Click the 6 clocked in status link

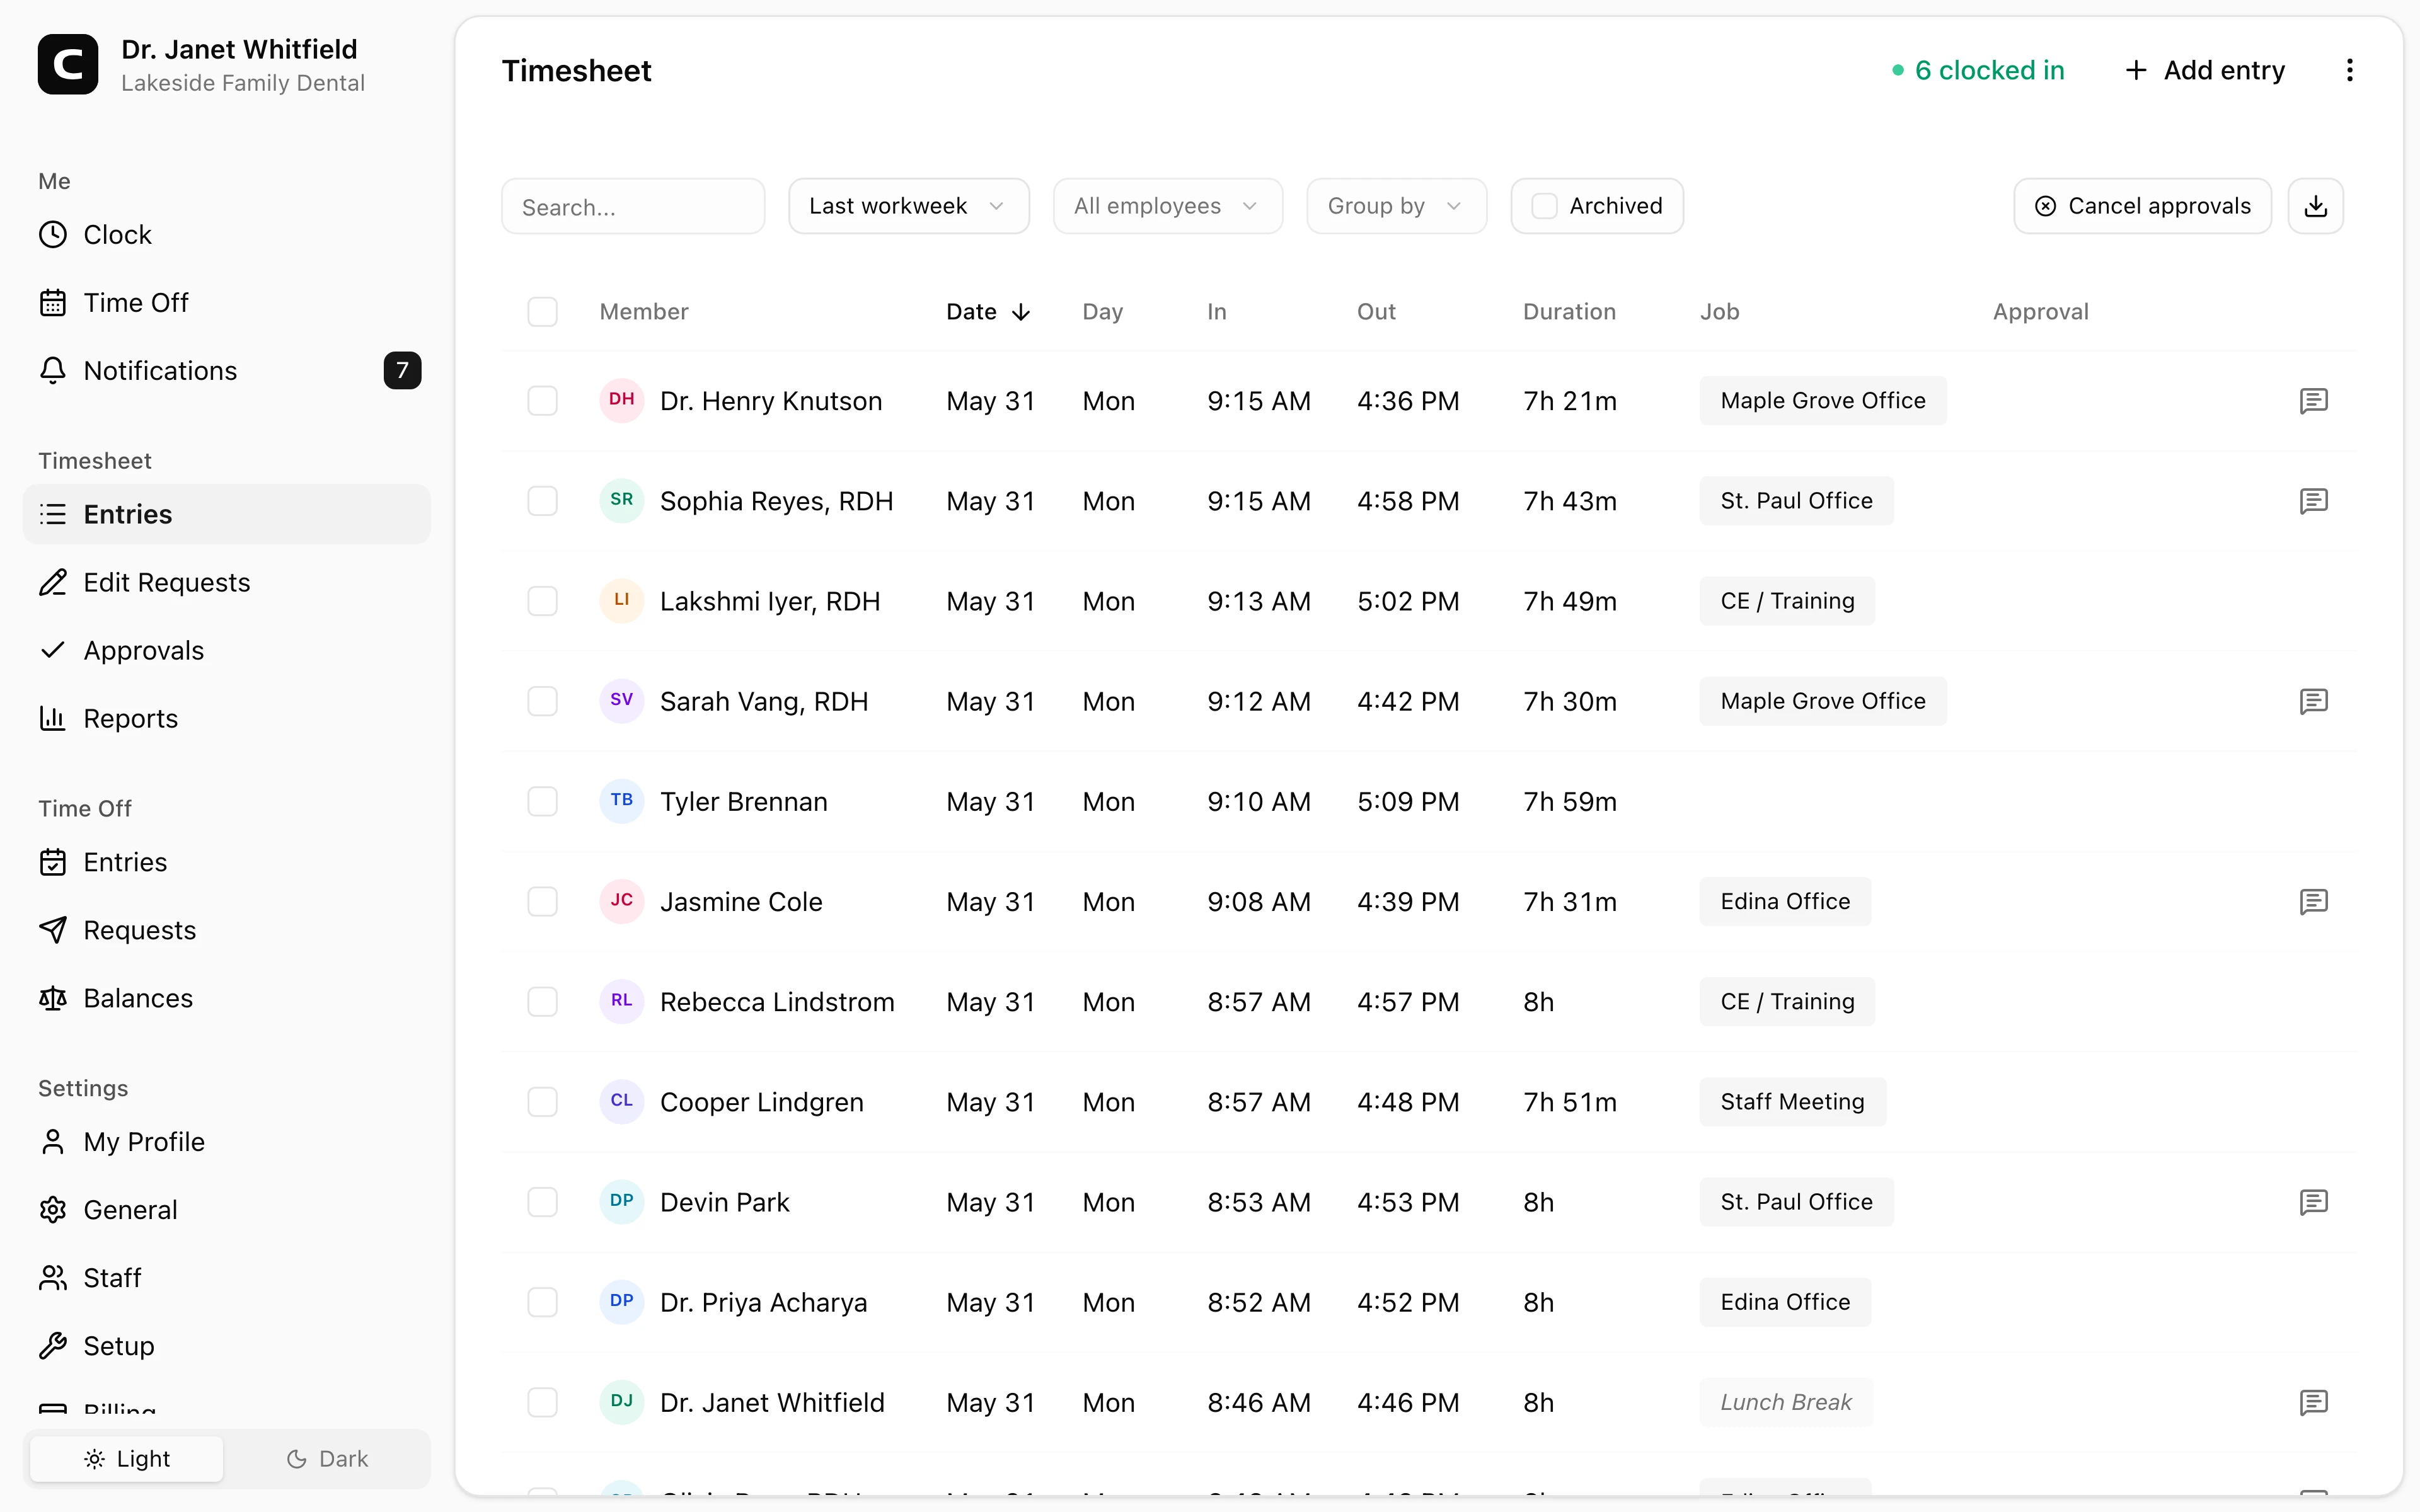coord(1977,70)
